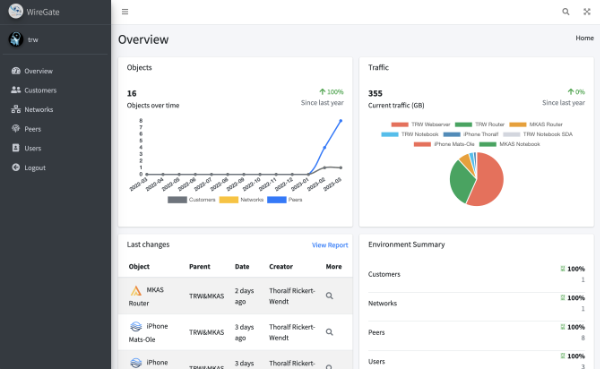Open the search magnifier in top bar
This screenshot has height=369, width=600.
pyautogui.click(x=566, y=12)
